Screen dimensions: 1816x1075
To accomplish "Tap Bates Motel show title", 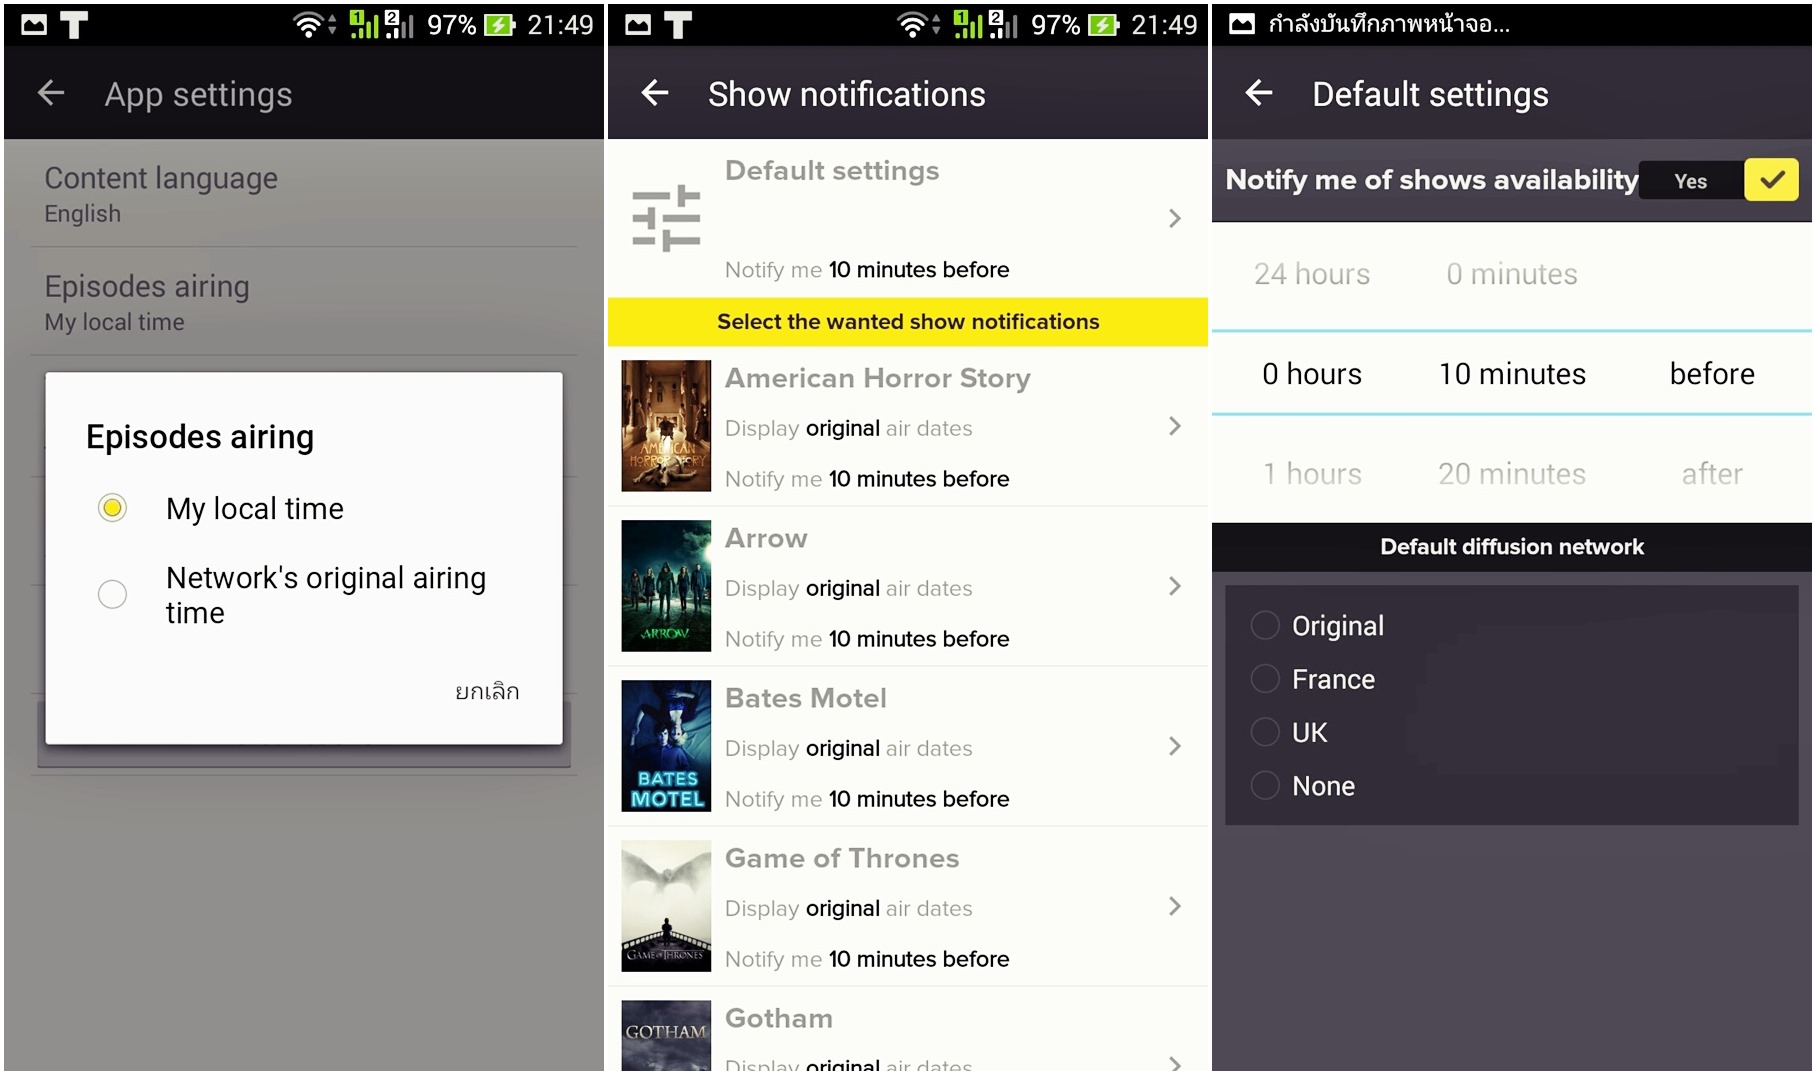I will (806, 698).
